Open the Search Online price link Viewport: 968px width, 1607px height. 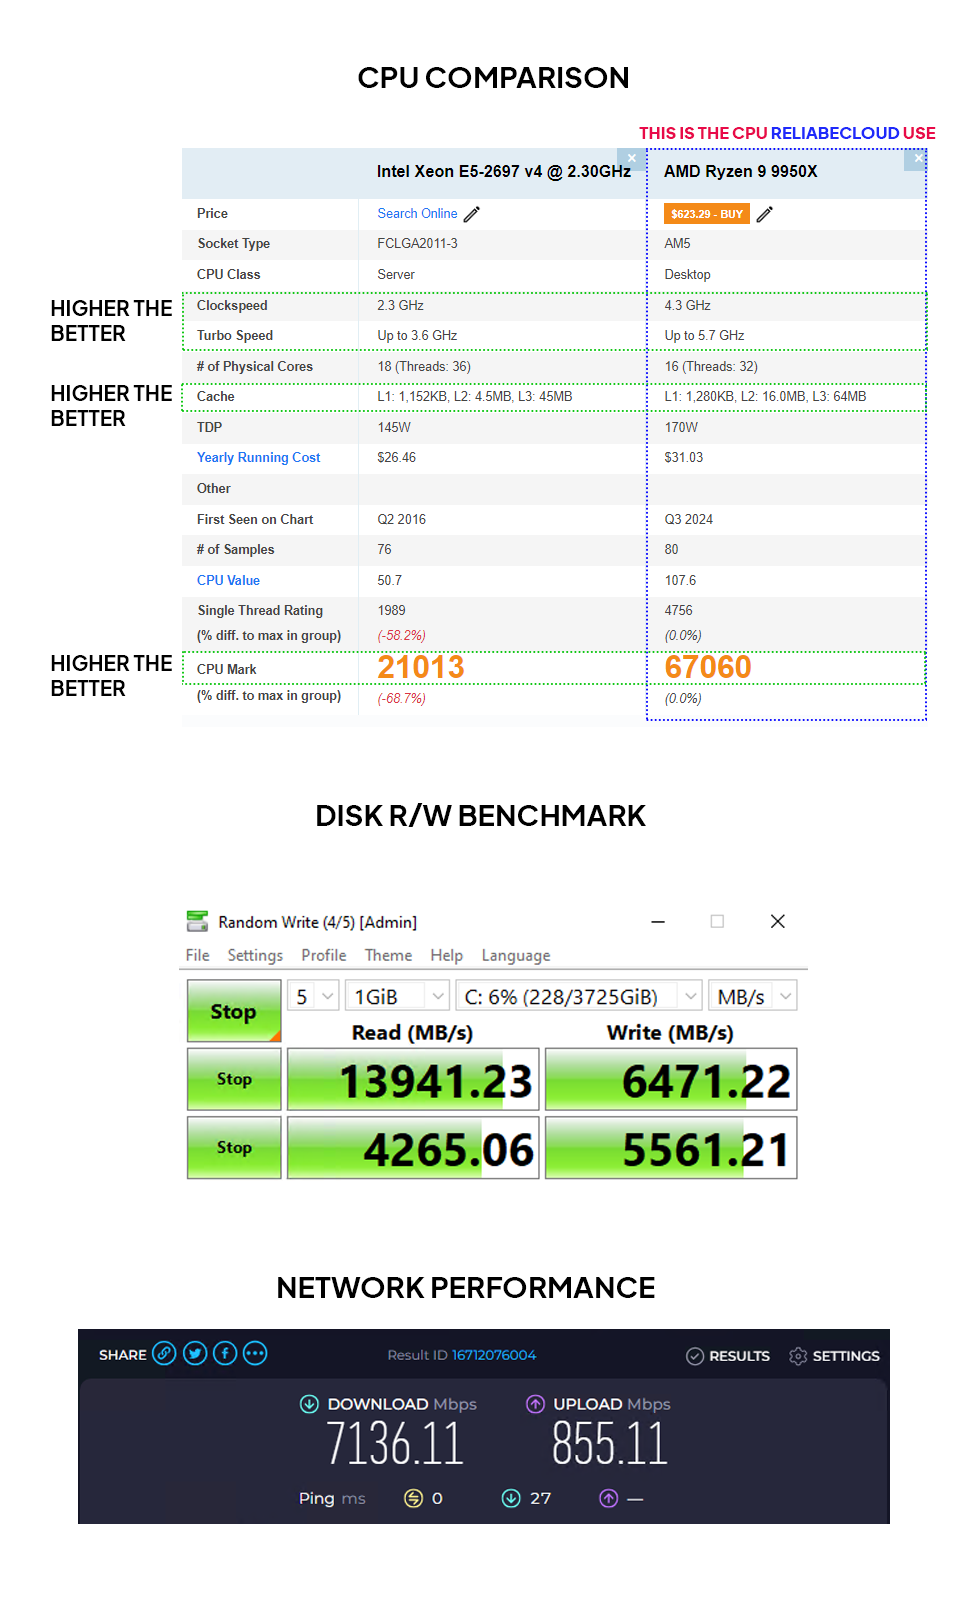[x=417, y=214]
